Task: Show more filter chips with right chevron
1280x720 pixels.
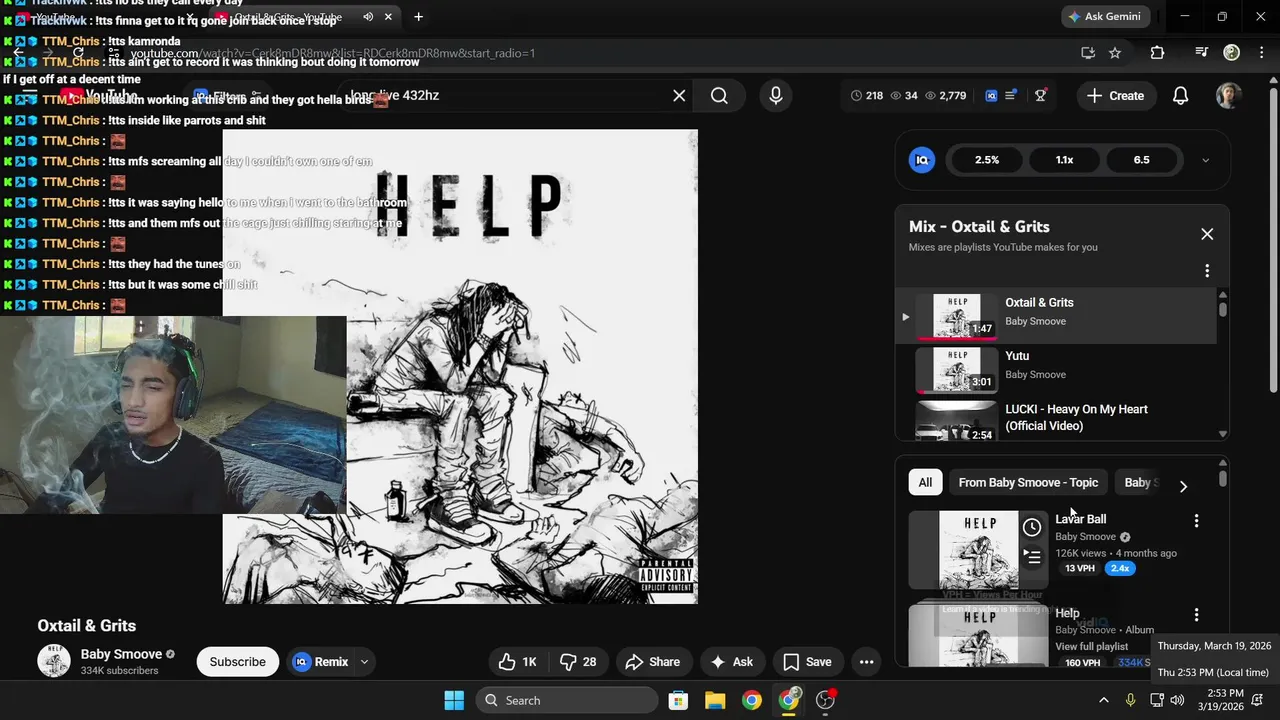Action: (x=1183, y=486)
